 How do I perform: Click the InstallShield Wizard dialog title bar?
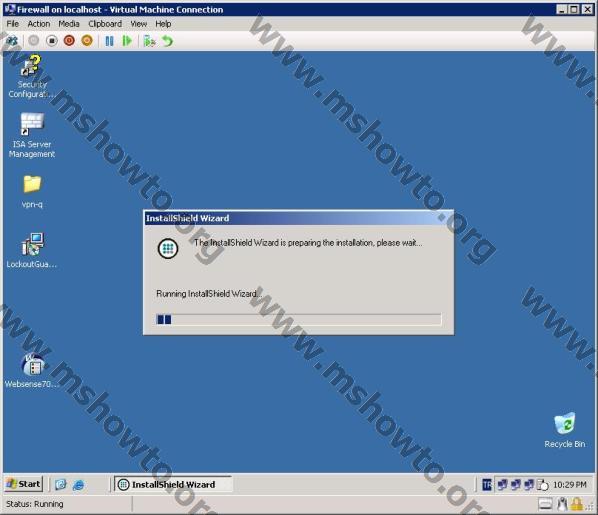tap(299, 218)
